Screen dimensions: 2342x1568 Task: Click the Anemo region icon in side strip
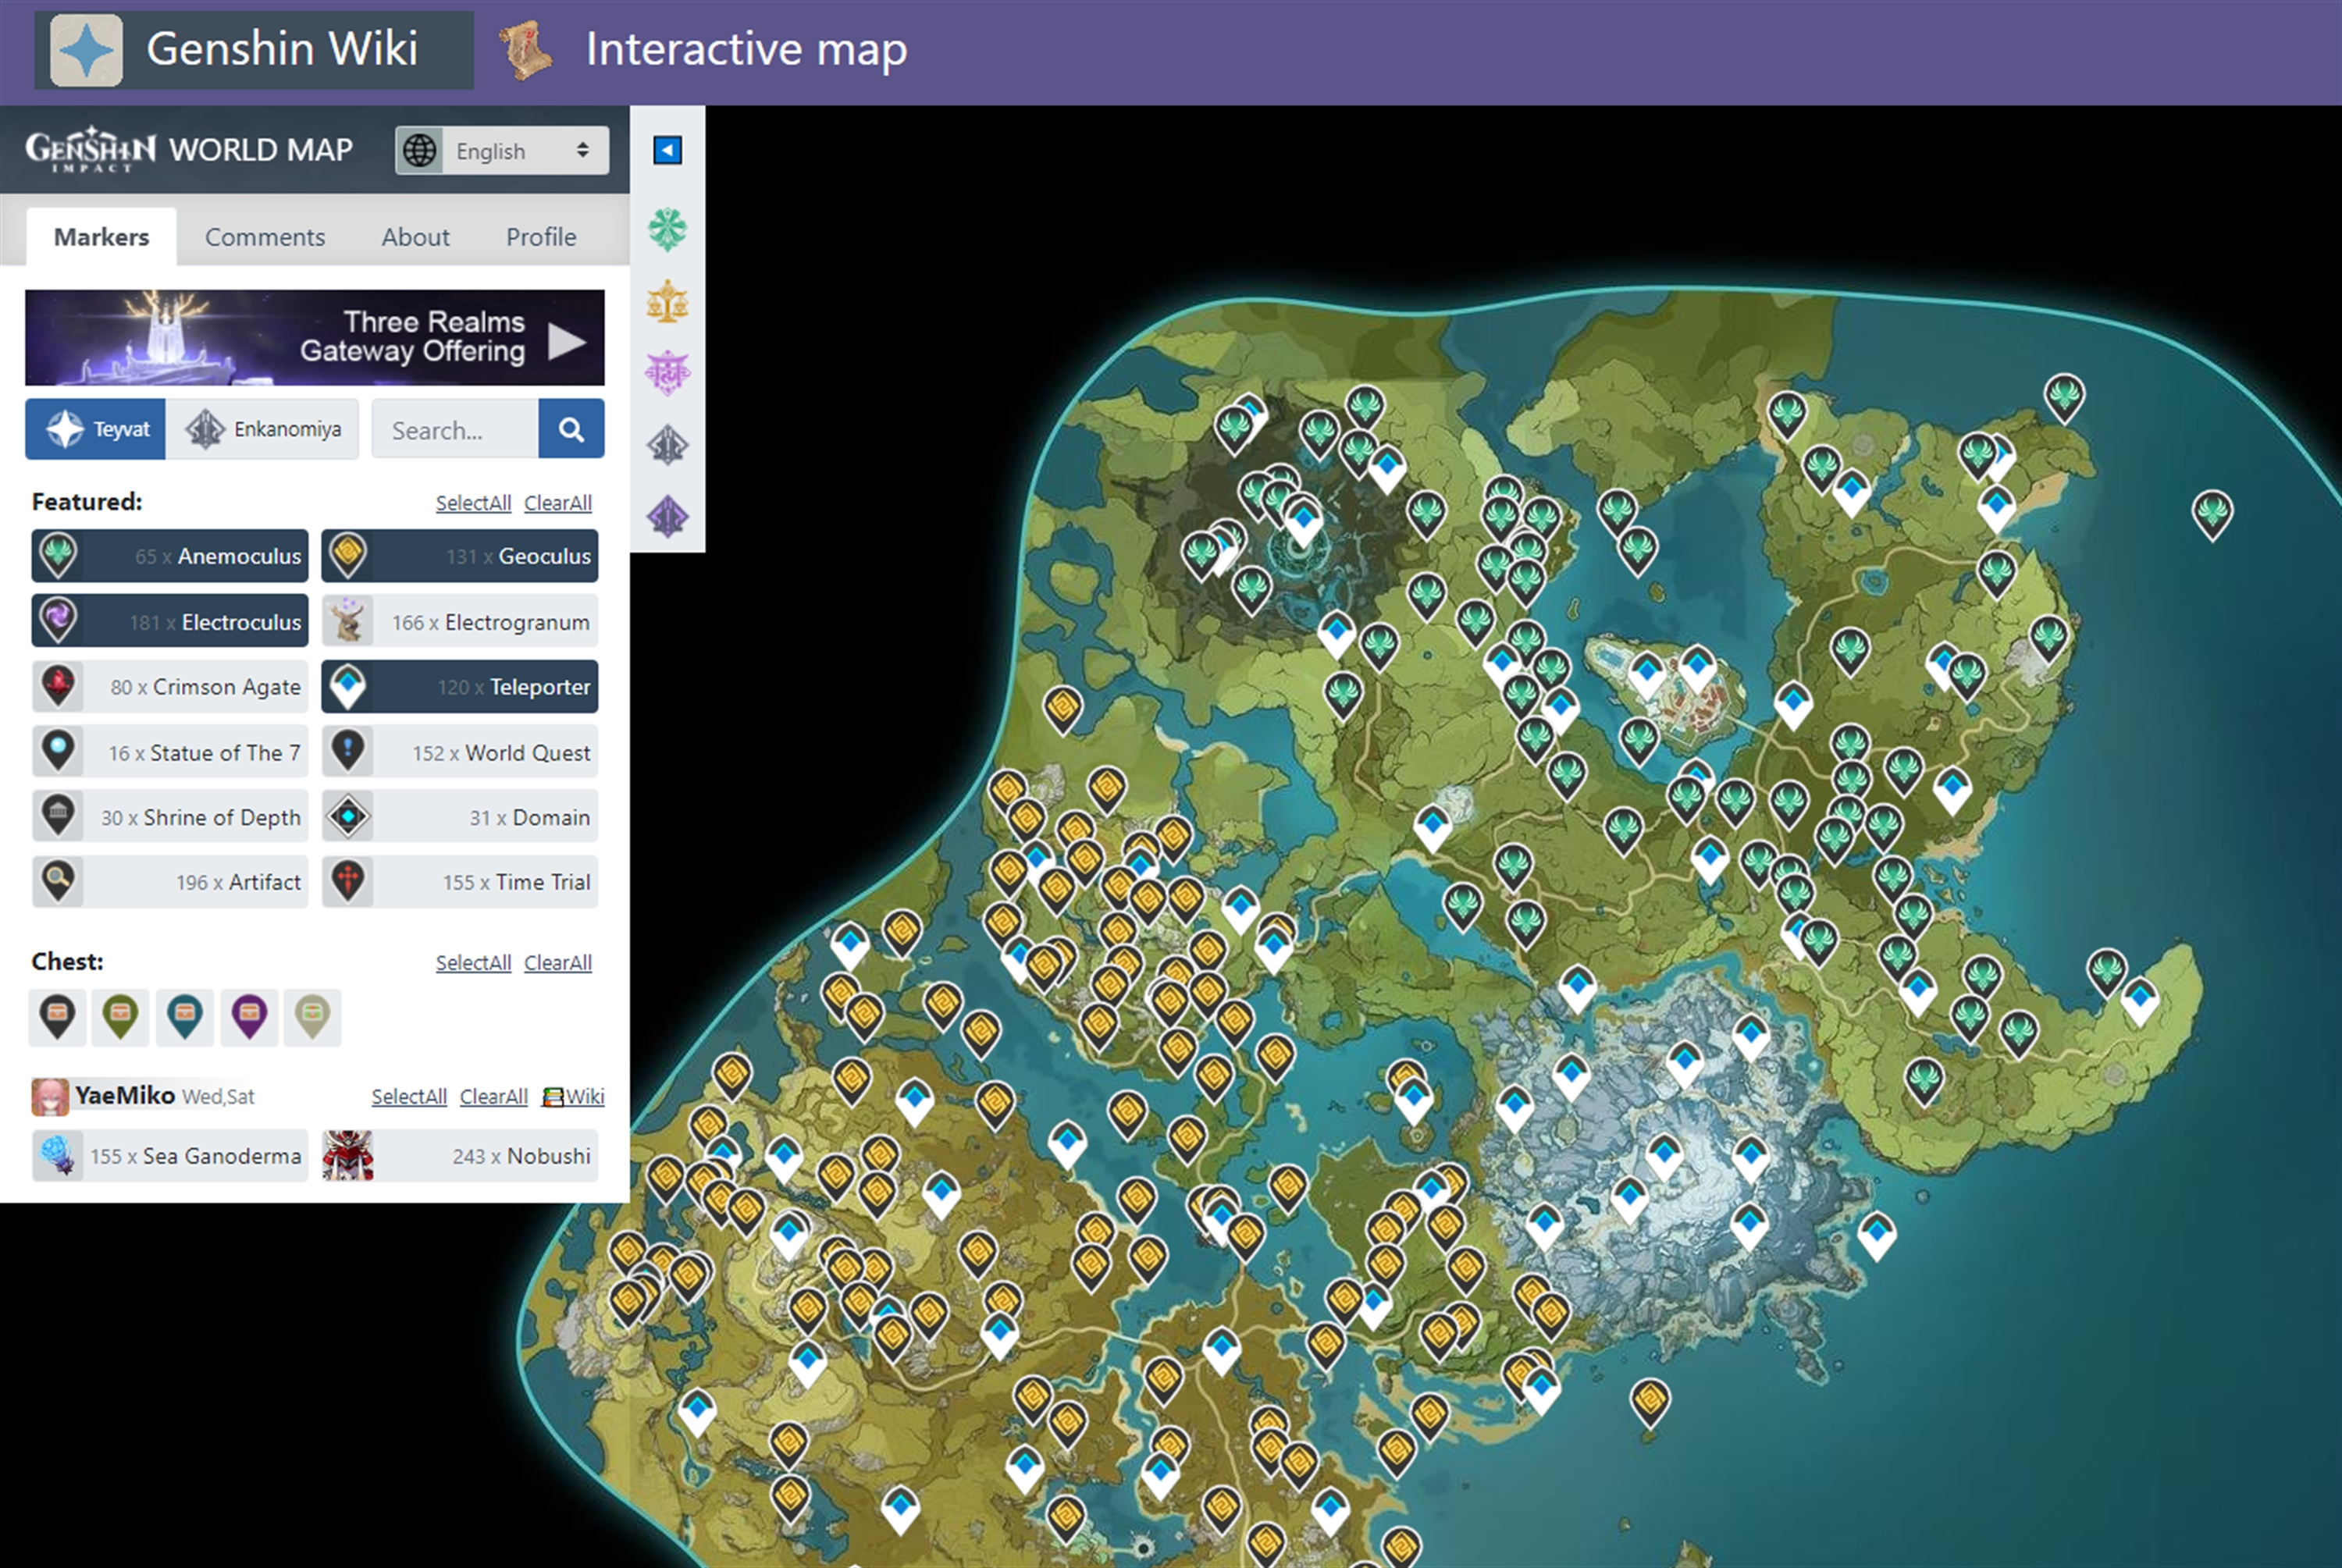click(667, 230)
